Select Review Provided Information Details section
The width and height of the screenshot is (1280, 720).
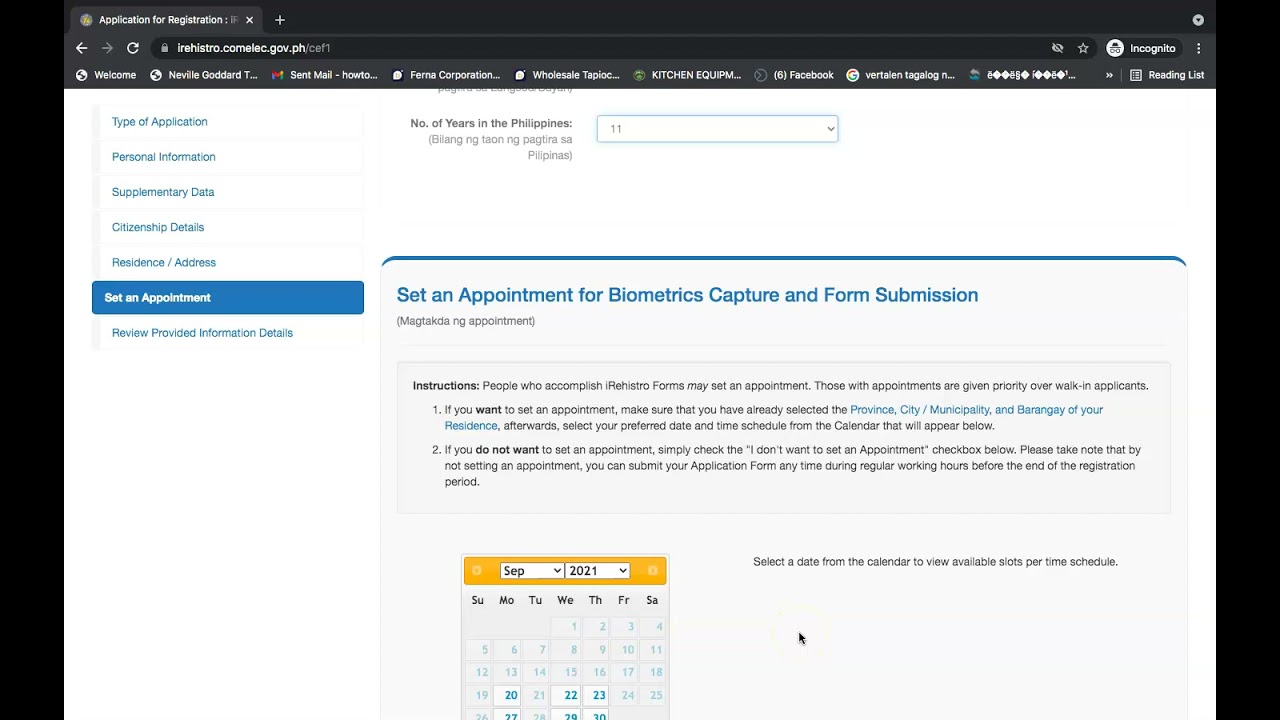point(202,333)
